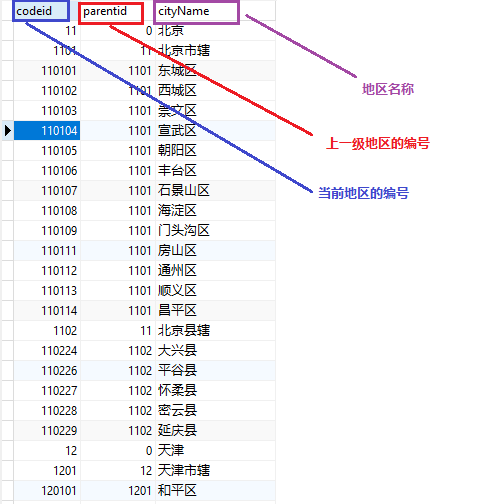Select the 北京县辖 city name cell
Screen dimensions: 496x504
pos(215,330)
